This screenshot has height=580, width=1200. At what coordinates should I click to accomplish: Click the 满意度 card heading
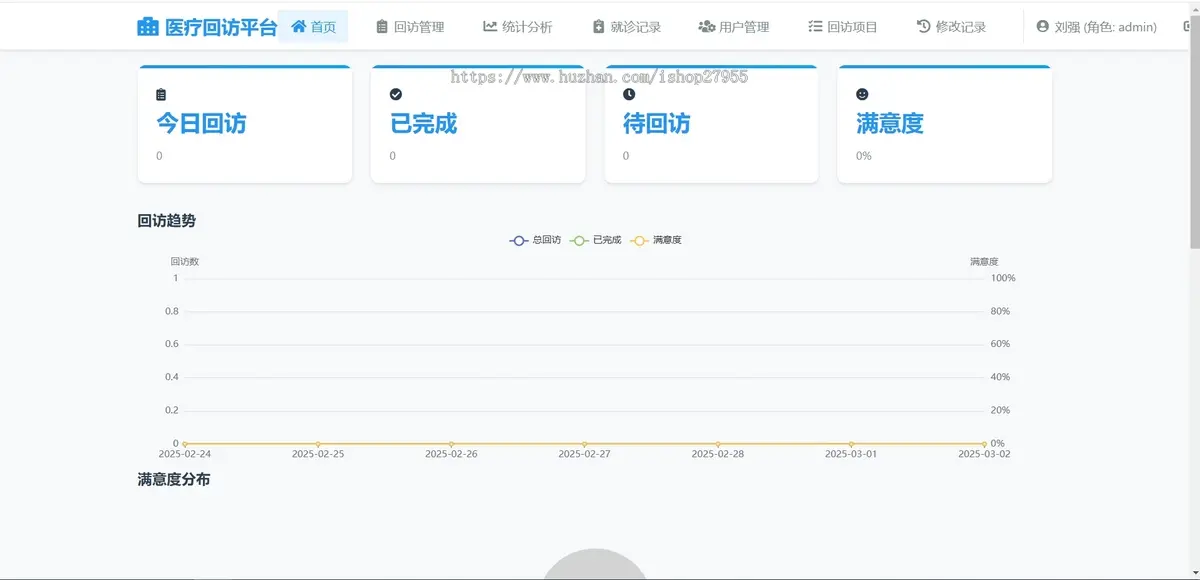890,124
